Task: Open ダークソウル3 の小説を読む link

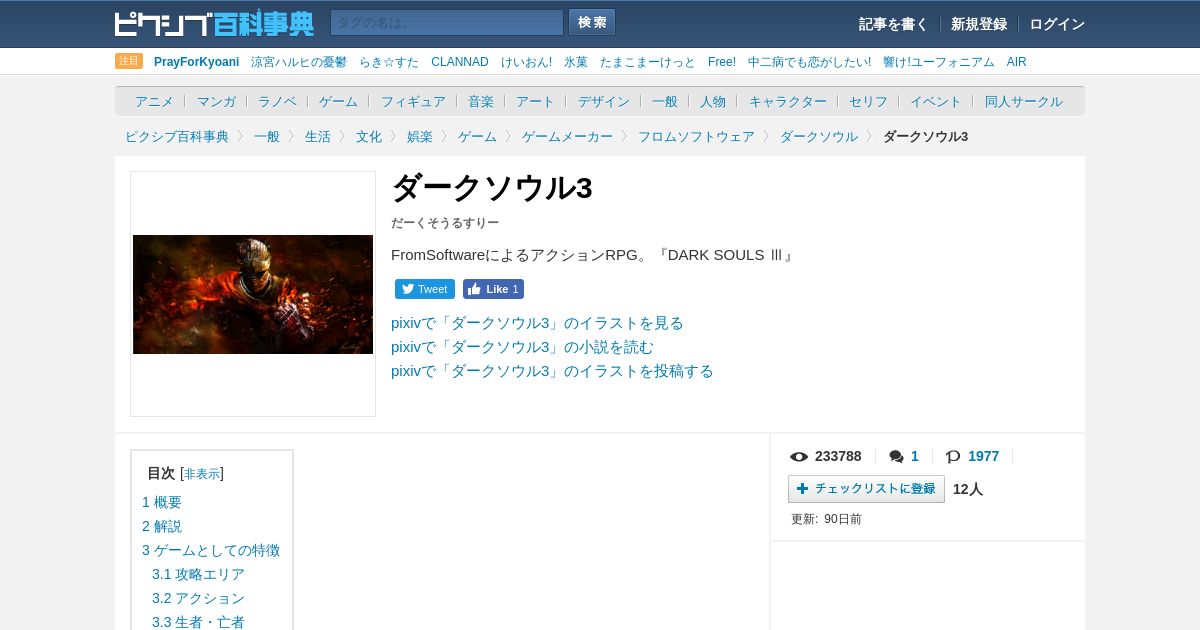Action: point(522,347)
